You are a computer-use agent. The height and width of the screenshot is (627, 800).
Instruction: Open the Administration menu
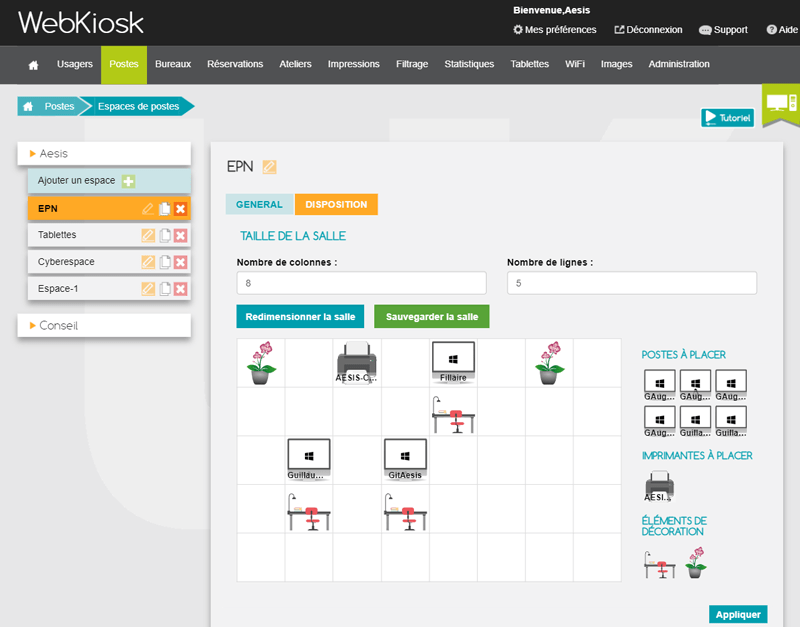coord(679,64)
